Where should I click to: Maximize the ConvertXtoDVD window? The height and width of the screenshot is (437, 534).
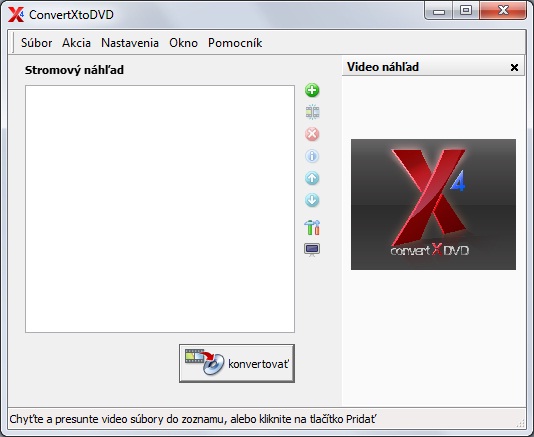click(x=466, y=11)
